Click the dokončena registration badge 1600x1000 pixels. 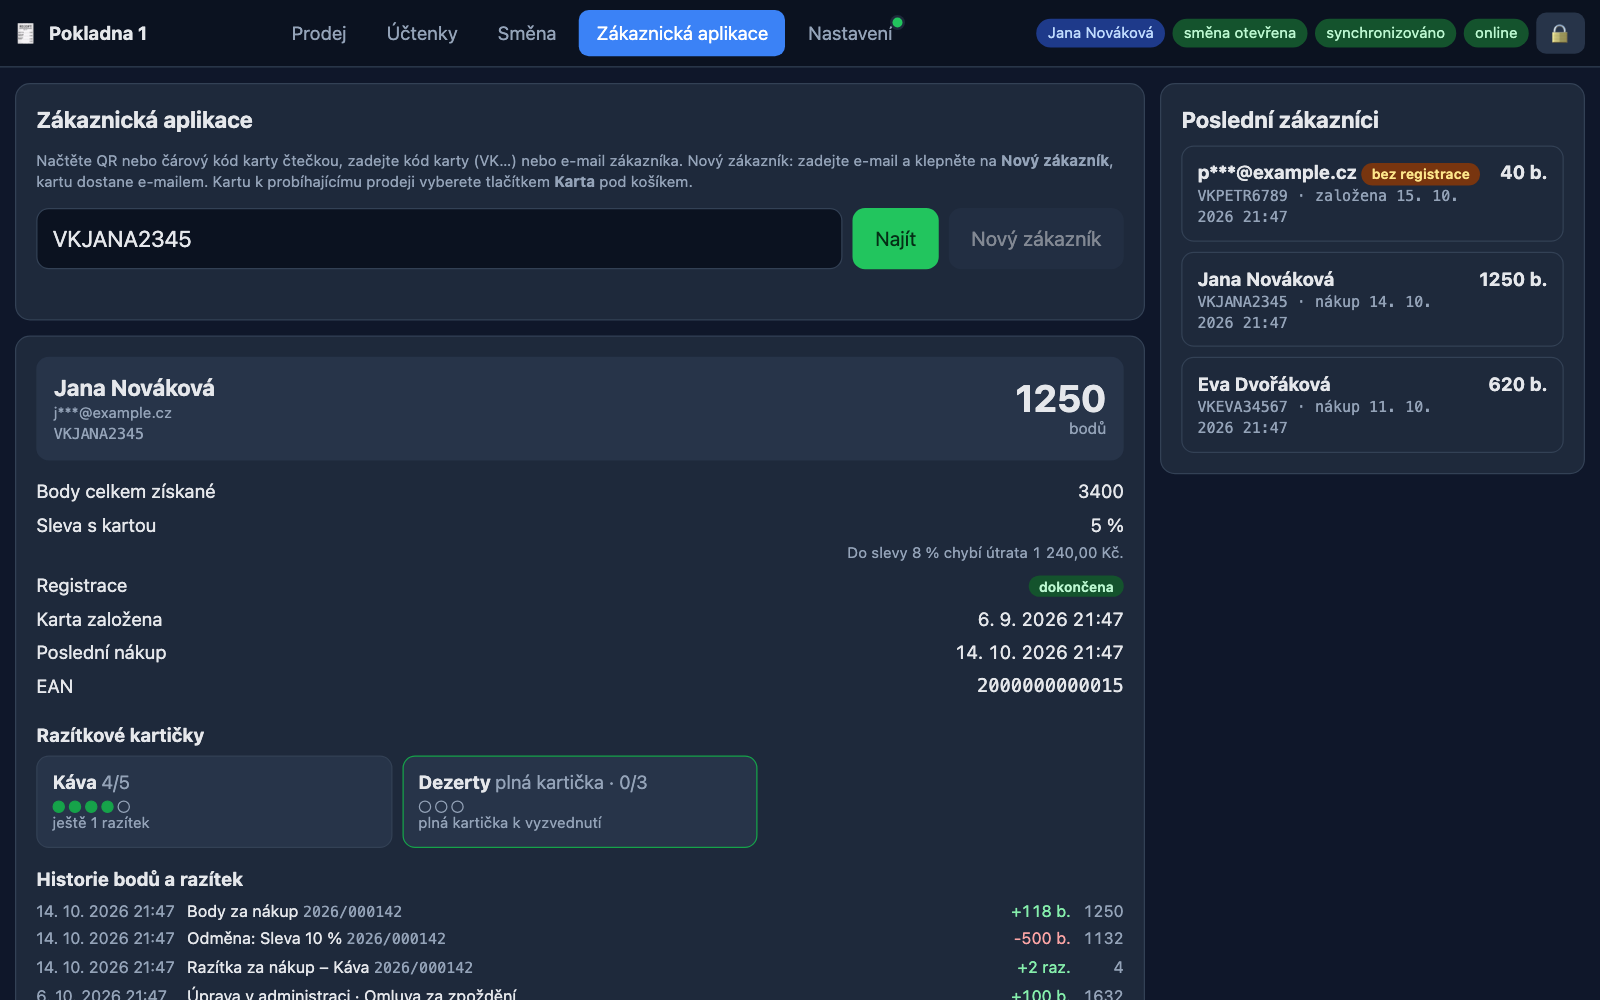1076,587
